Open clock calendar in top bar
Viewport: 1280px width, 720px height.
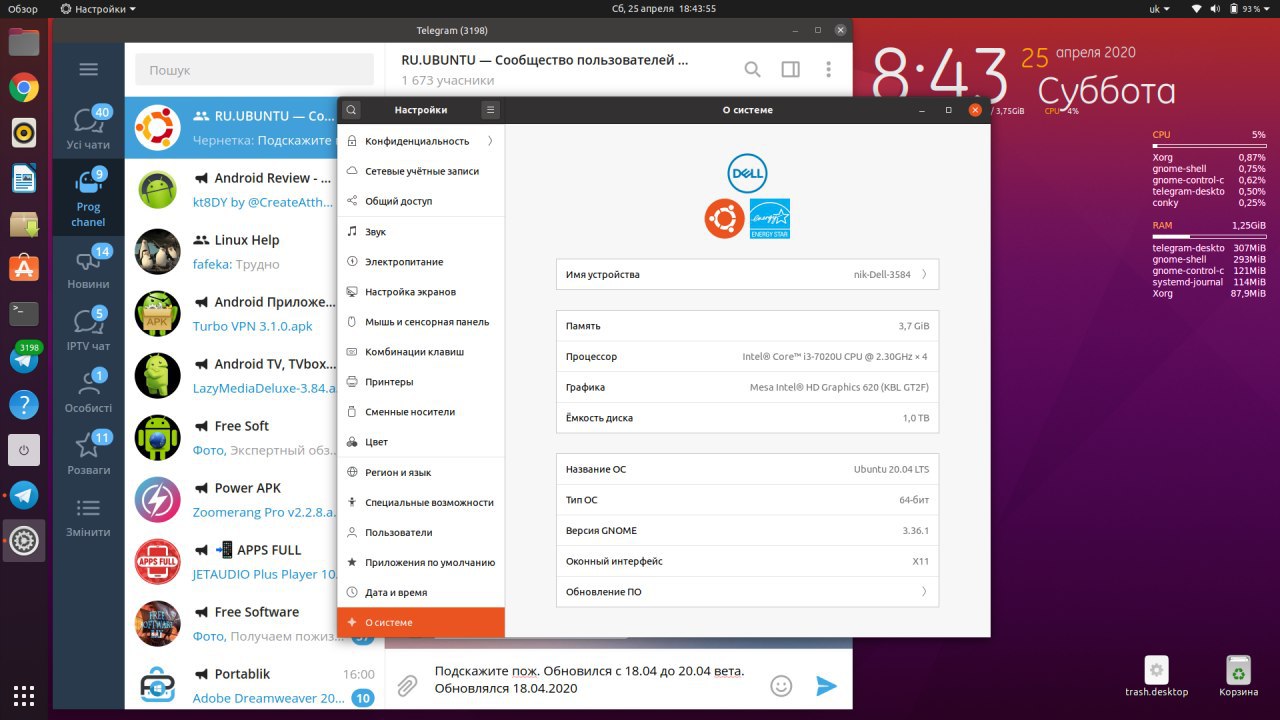(x=663, y=8)
